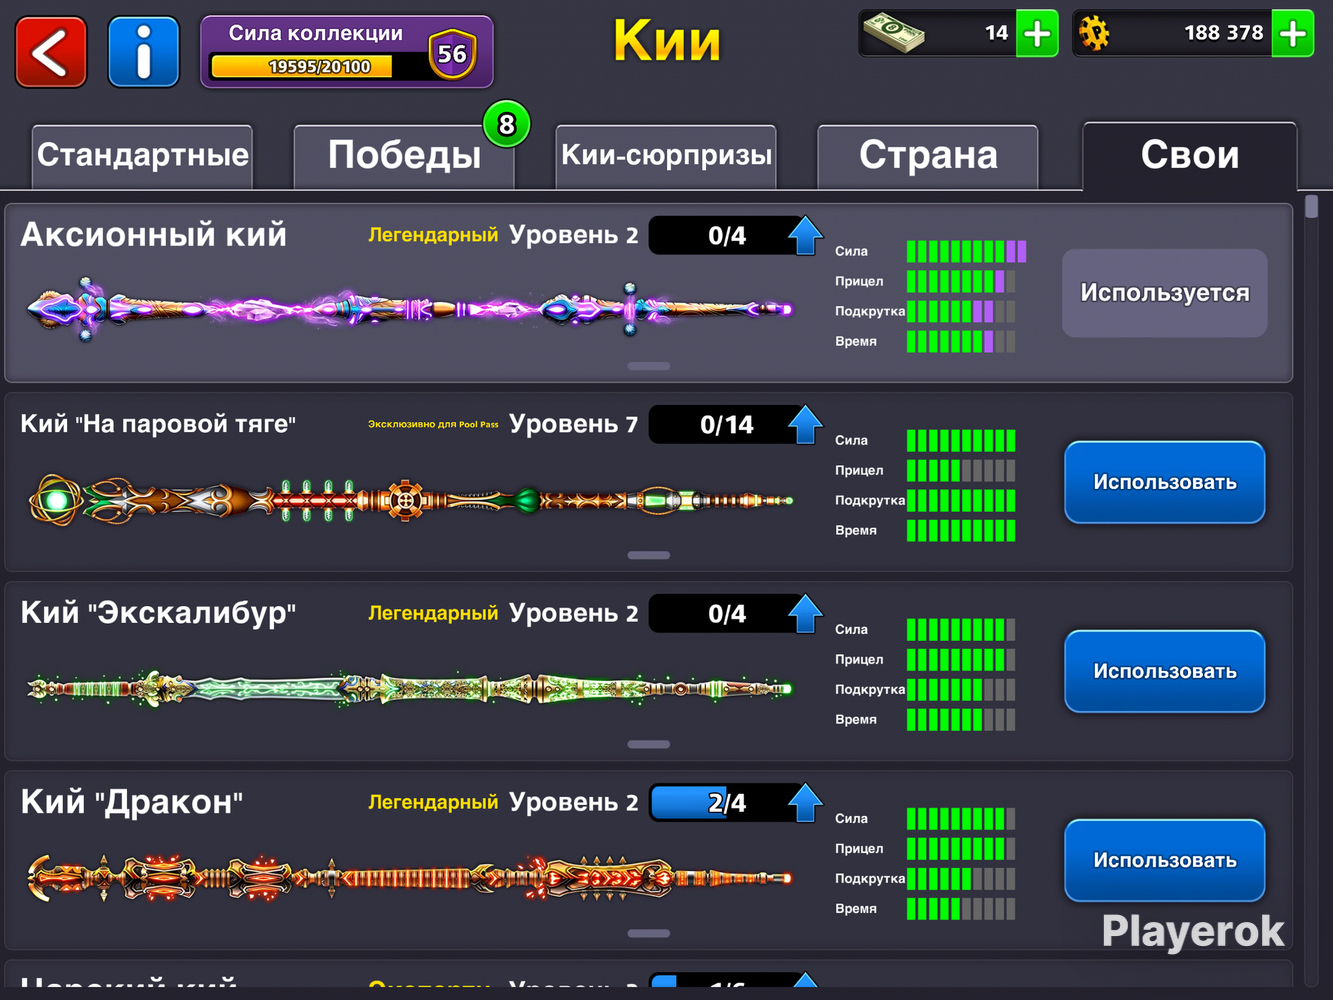The height and width of the screenshot is (1000, 1333).
Task: Tap the "Дракон" cue 2/4 progress bar
Action: (x=726, y=803)
